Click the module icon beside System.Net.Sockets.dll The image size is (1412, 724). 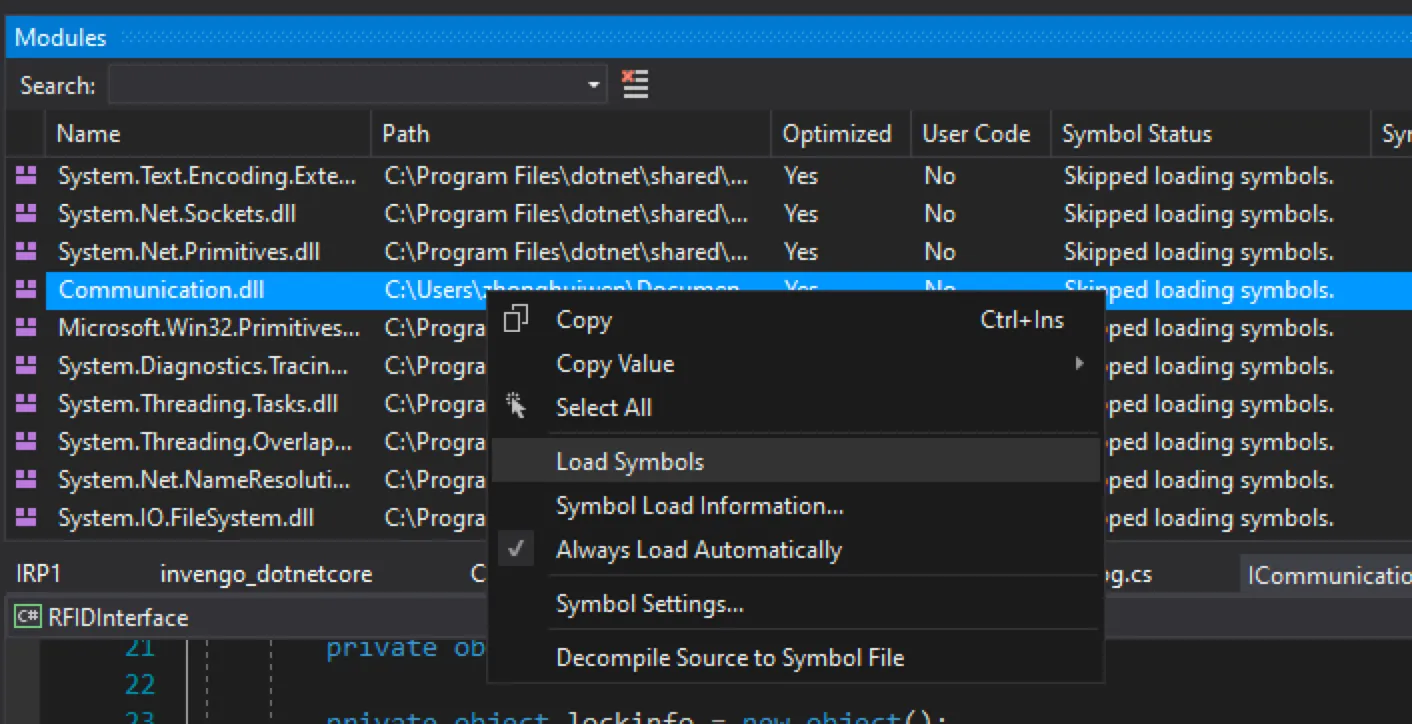[x=26, y=214]
